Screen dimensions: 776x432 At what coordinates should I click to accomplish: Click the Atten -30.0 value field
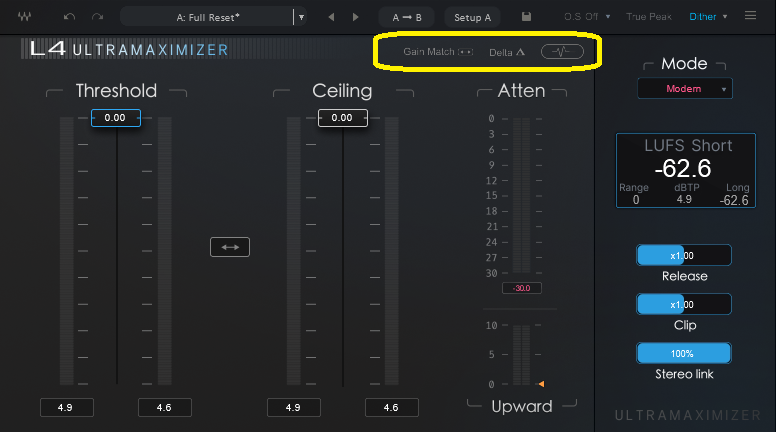[521, 288]
